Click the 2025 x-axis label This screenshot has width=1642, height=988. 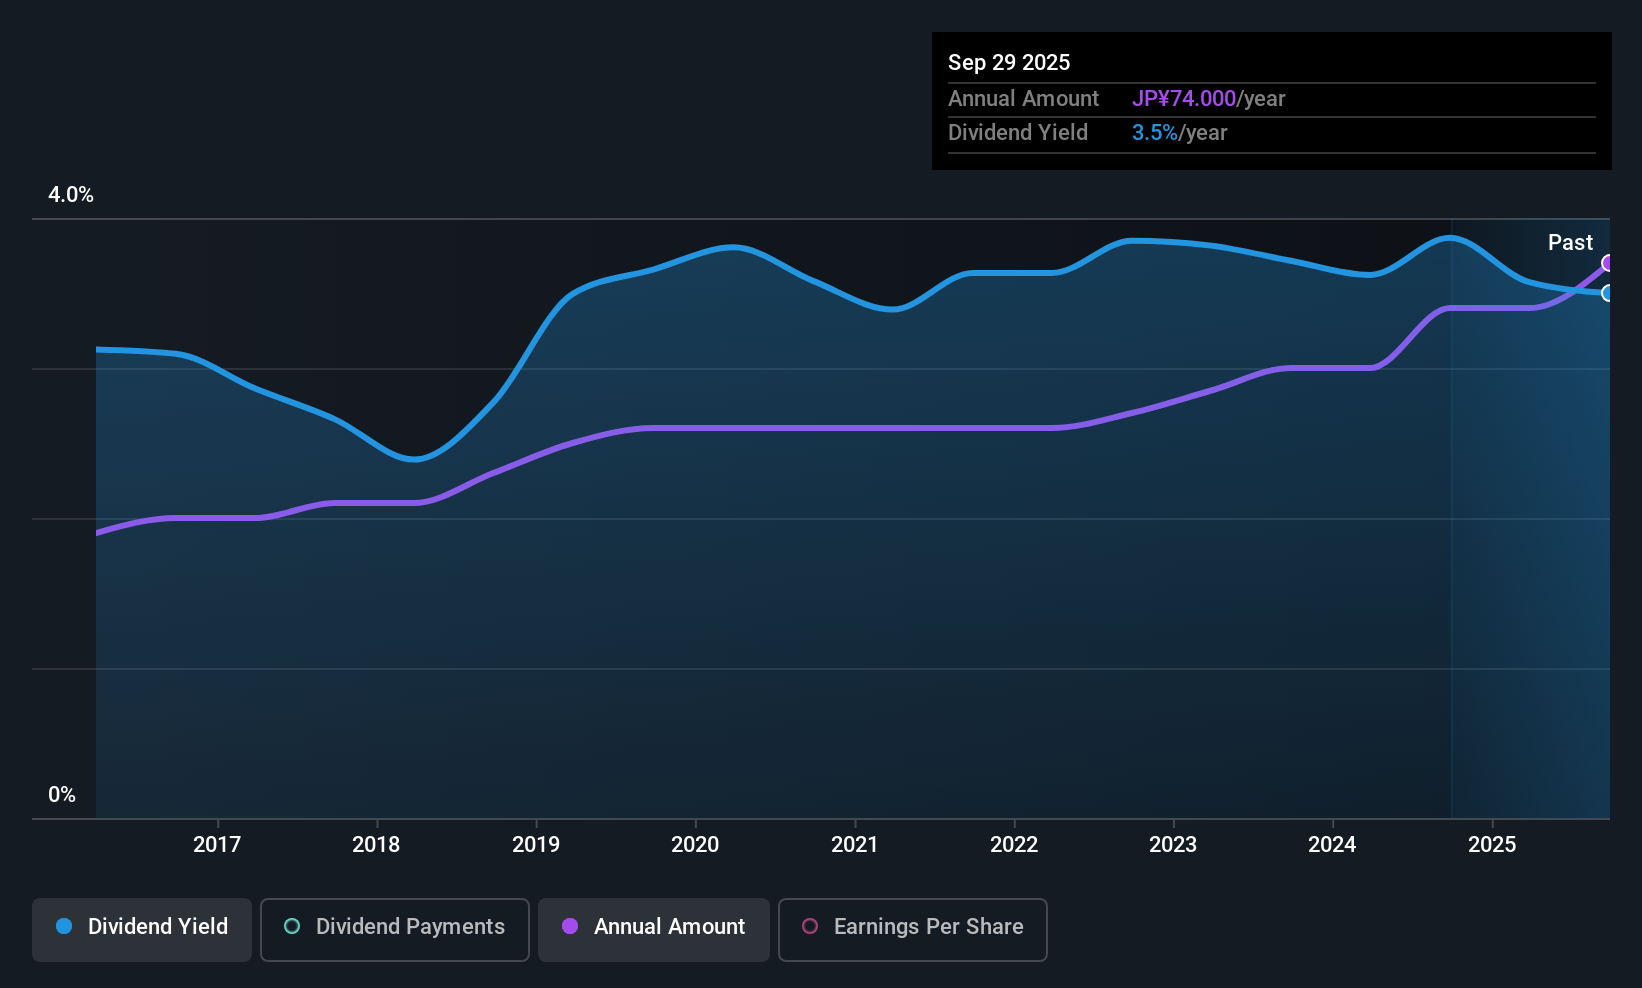coord(1492,844)
